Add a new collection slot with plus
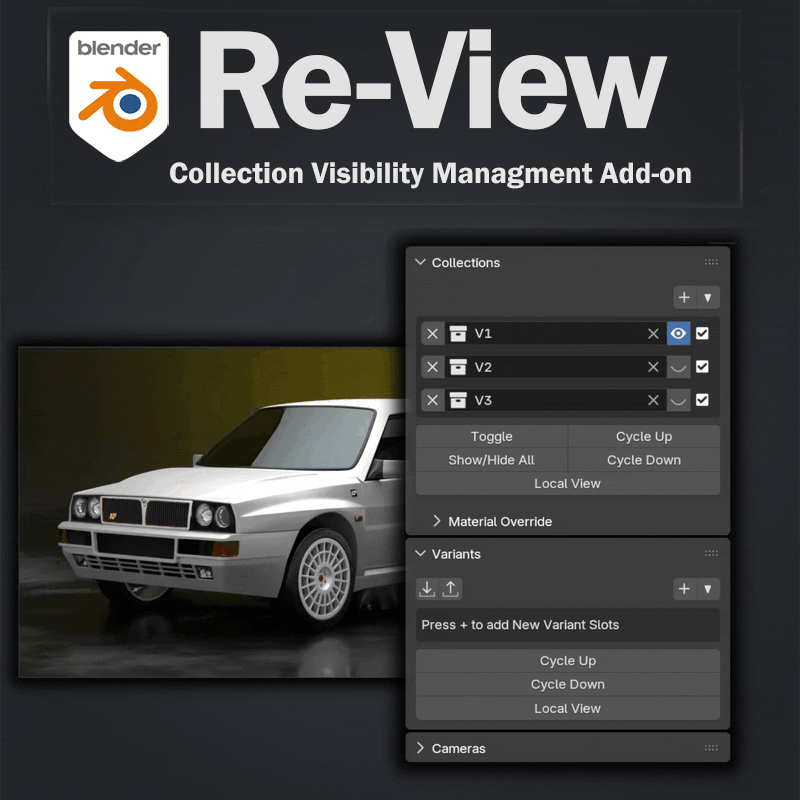Viewport: 800px width, 800px height. click(x=685, y=297)
